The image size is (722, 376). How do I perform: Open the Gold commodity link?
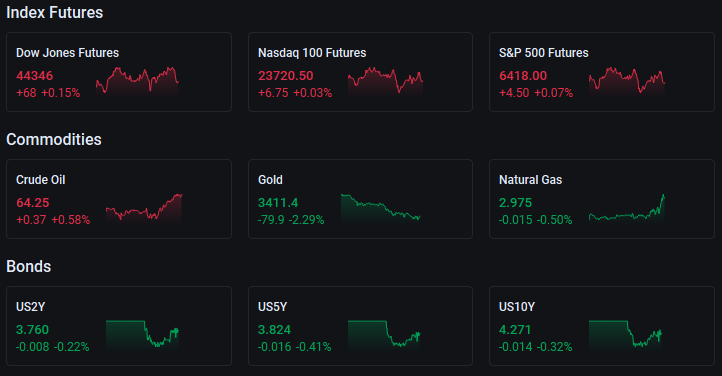pos(270,180)
